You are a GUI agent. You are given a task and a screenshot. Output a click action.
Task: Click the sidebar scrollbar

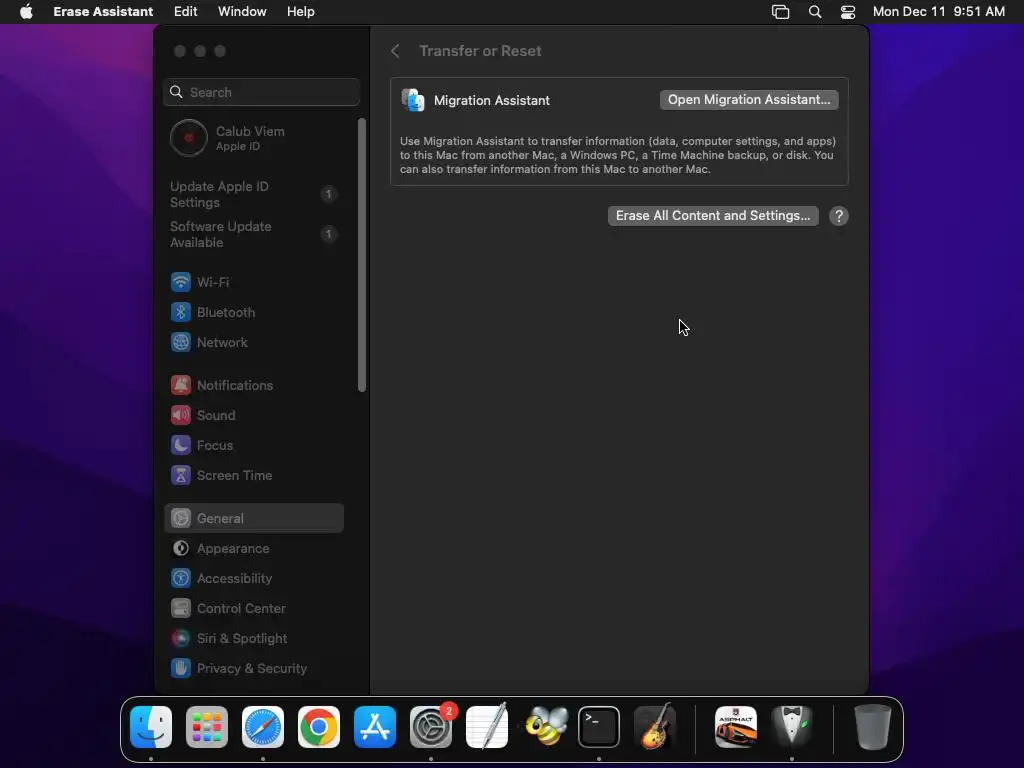pyautogui.click(x=362, y=255)
